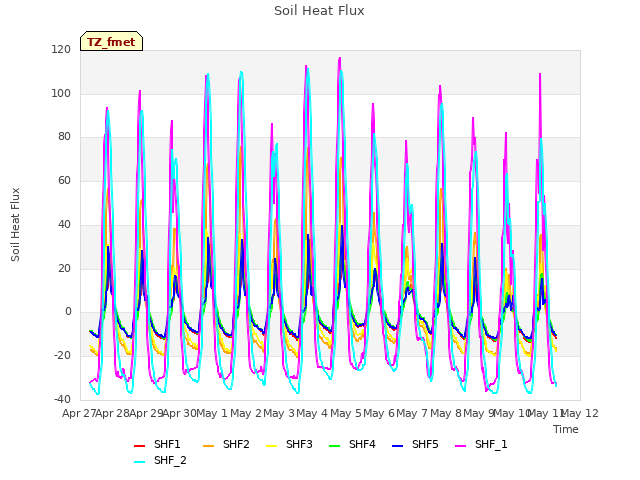Viewport: 640px width, 480px height.
Task: Click the green SHF4 legend color marker
Action: click(x=335, y=446)
